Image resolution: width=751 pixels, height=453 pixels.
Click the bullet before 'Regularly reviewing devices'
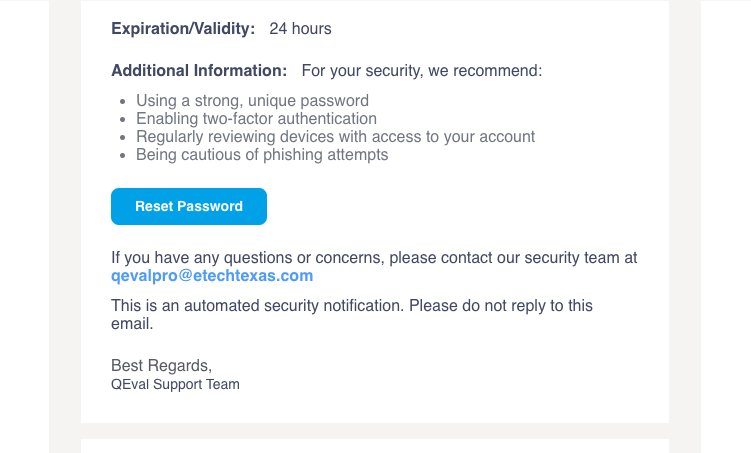(x=122, y=138)
